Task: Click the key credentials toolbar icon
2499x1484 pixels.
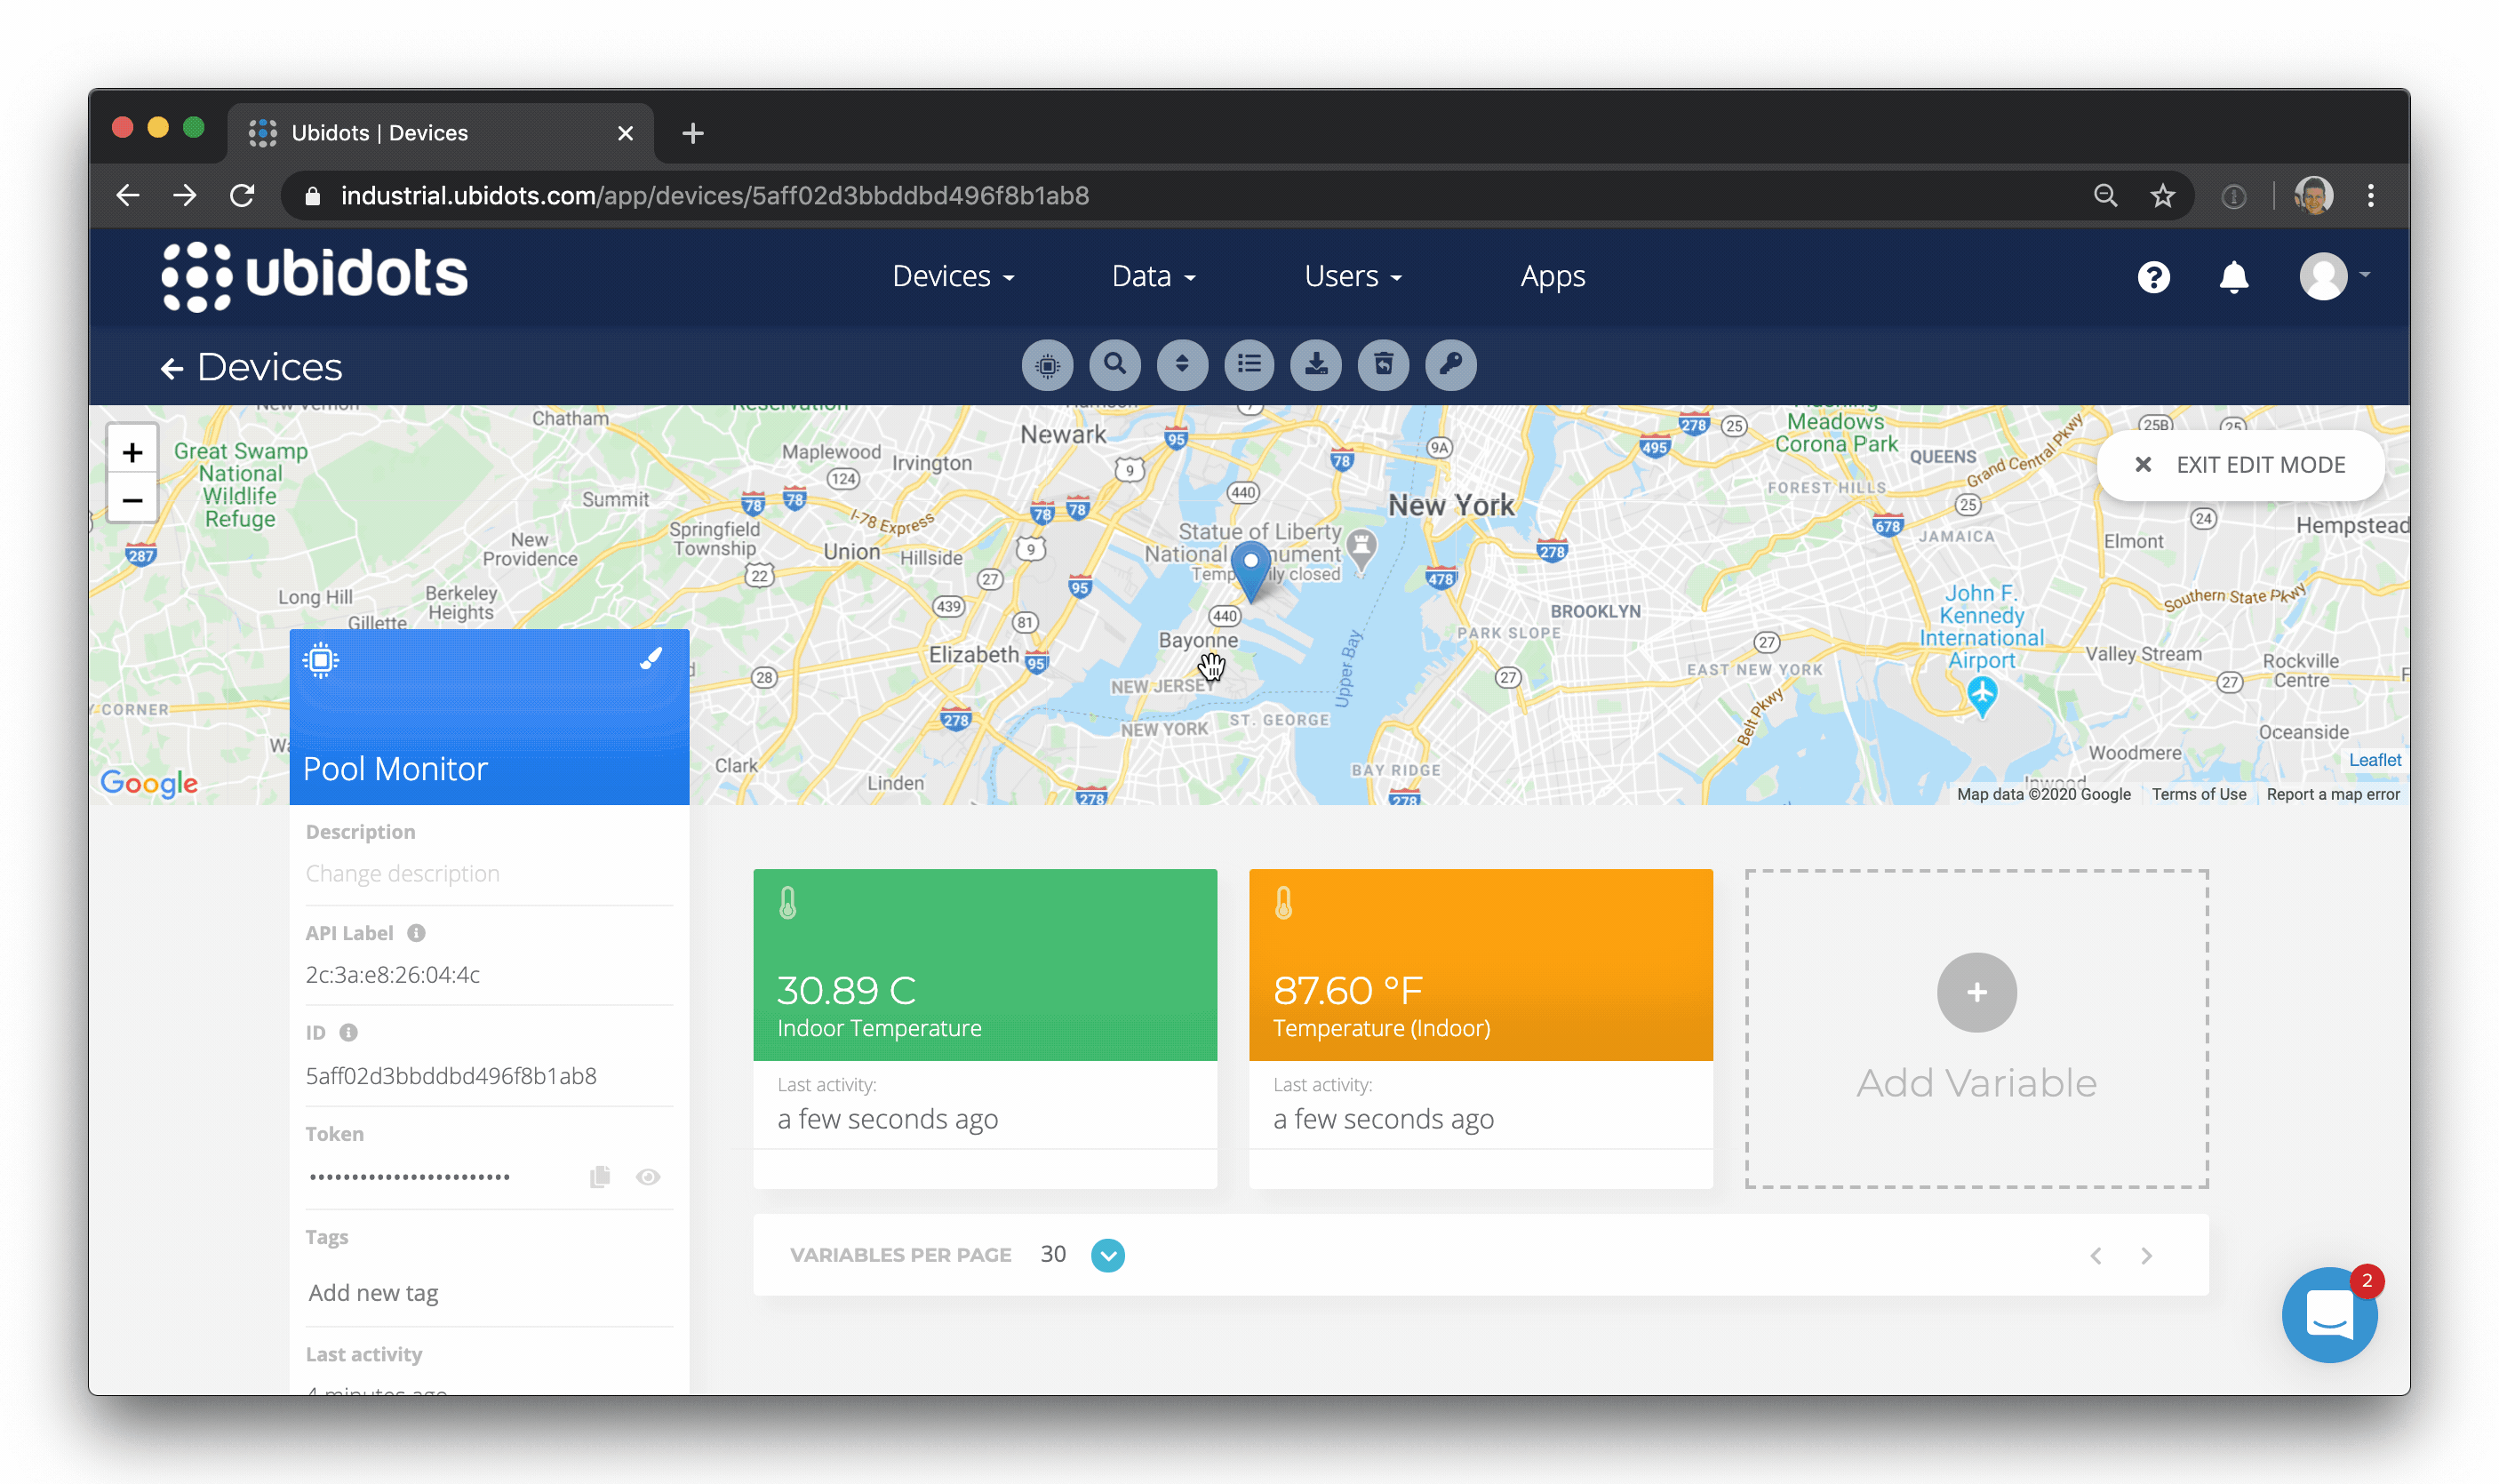Action: (1450, 365)
